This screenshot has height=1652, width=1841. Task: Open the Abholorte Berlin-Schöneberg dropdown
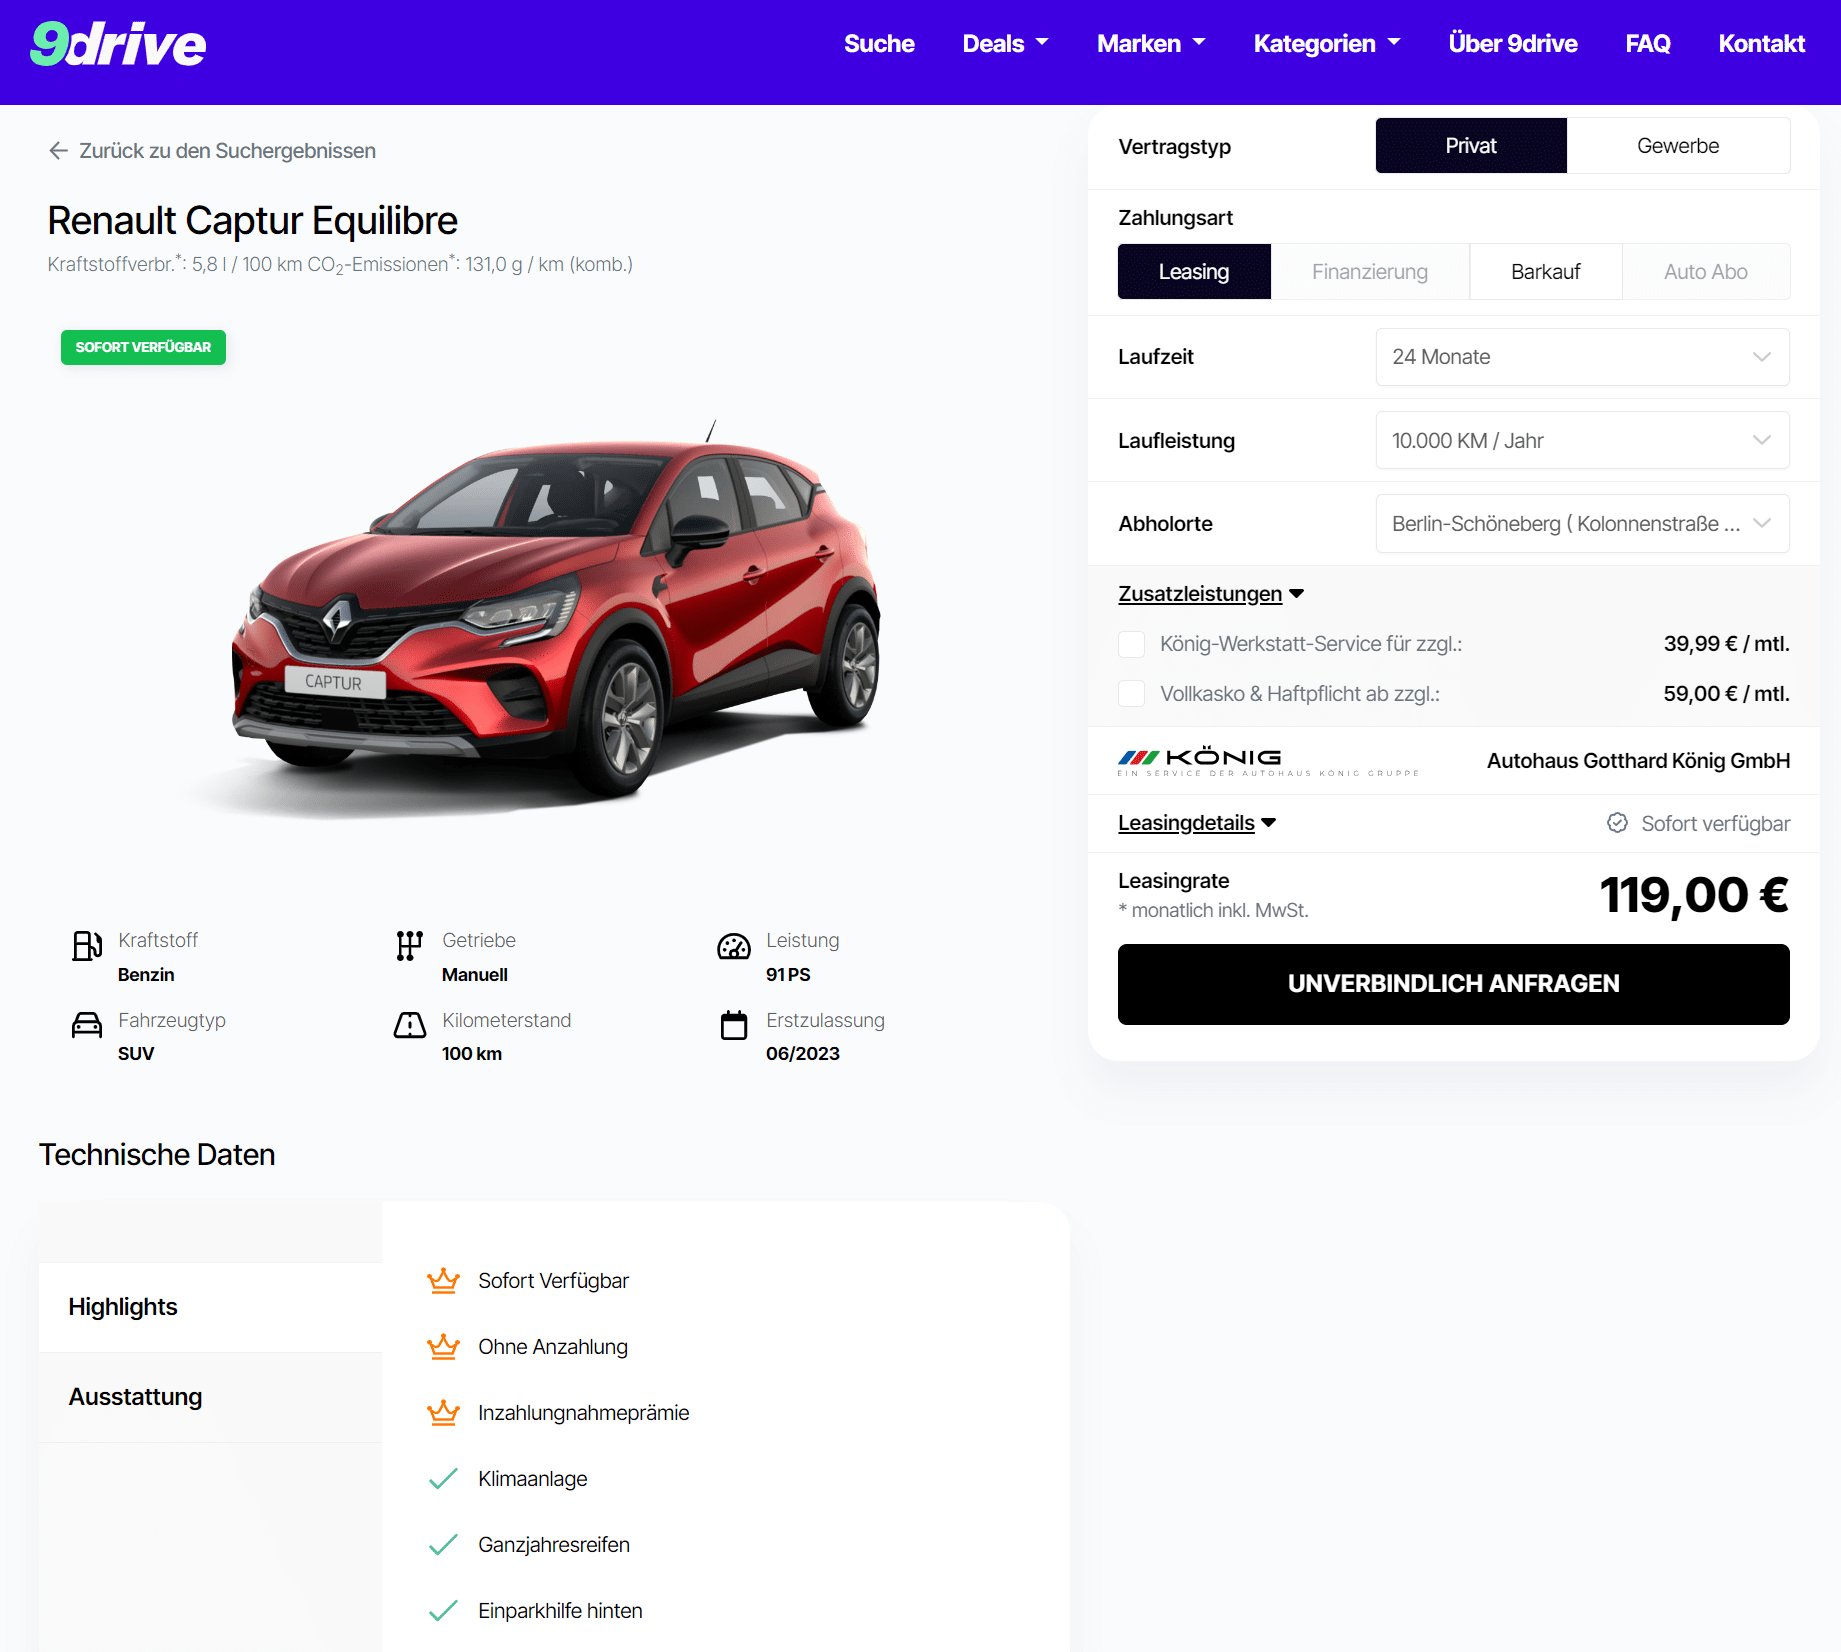1582,524
